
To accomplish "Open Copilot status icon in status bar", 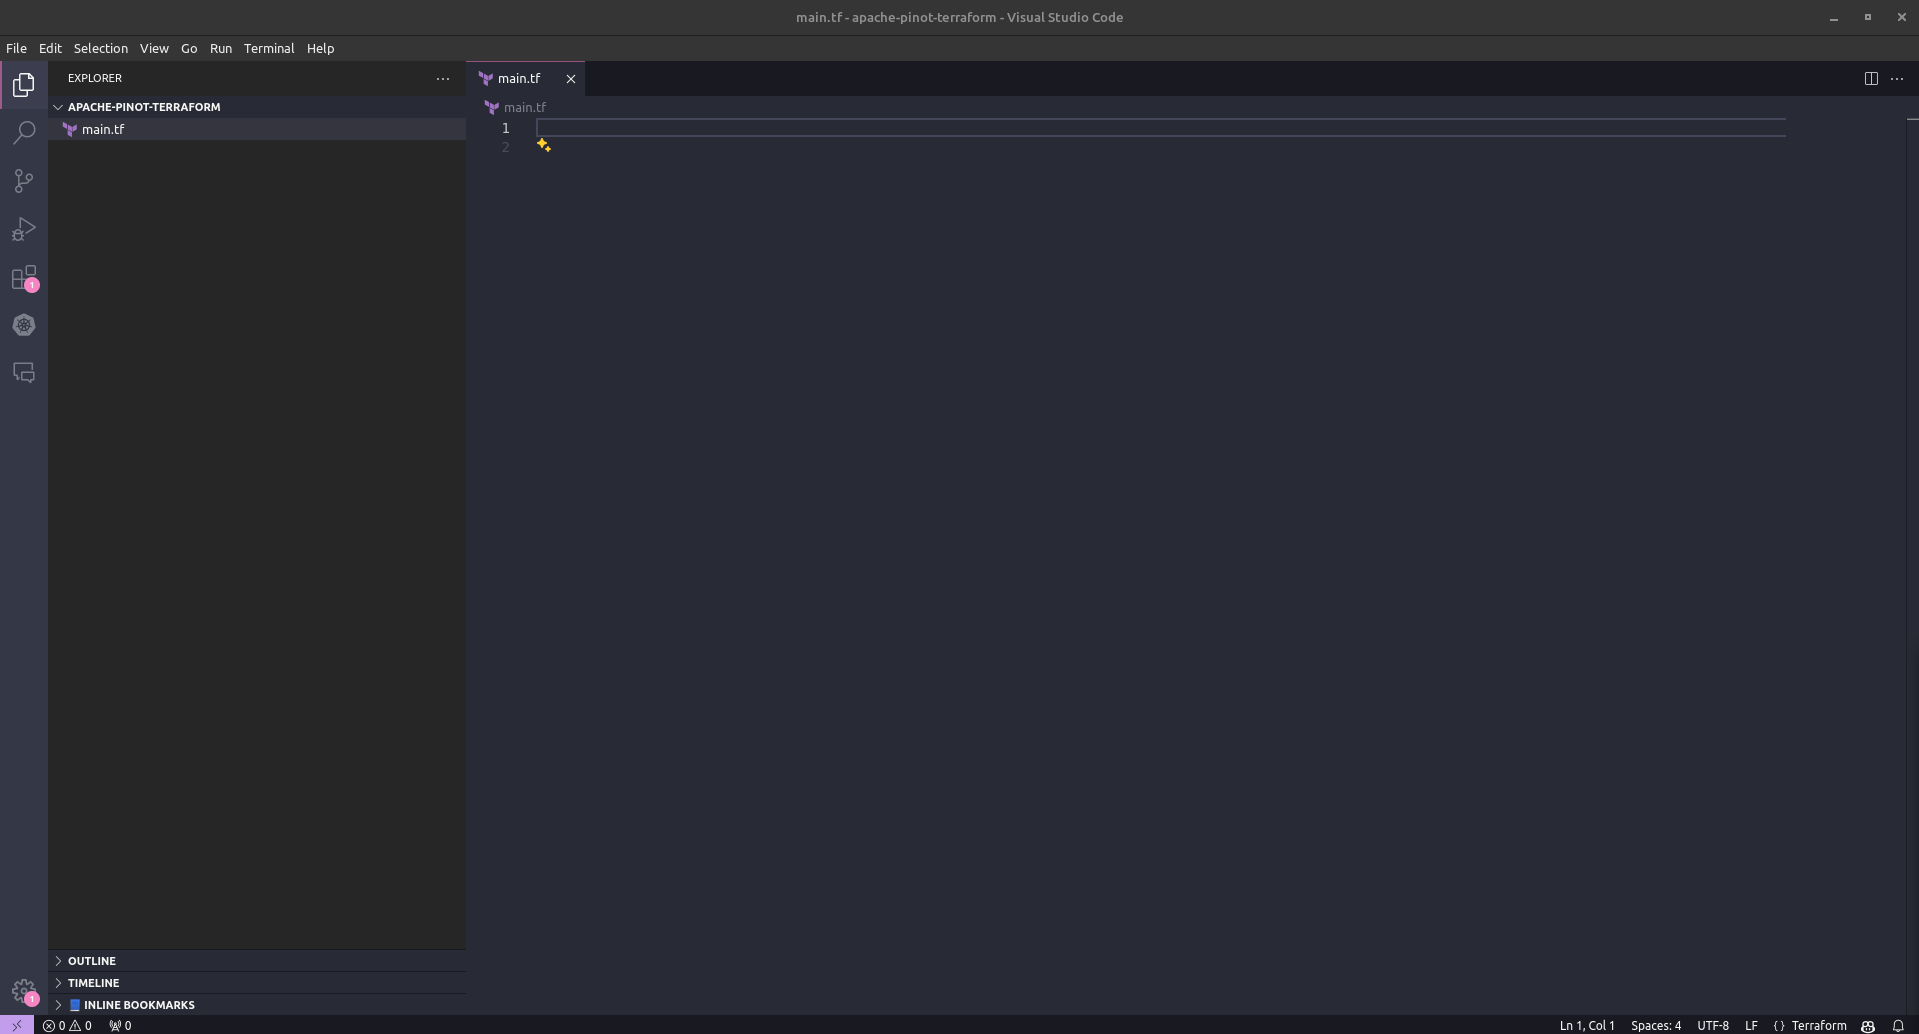I will click(x=1868, y=1025).
